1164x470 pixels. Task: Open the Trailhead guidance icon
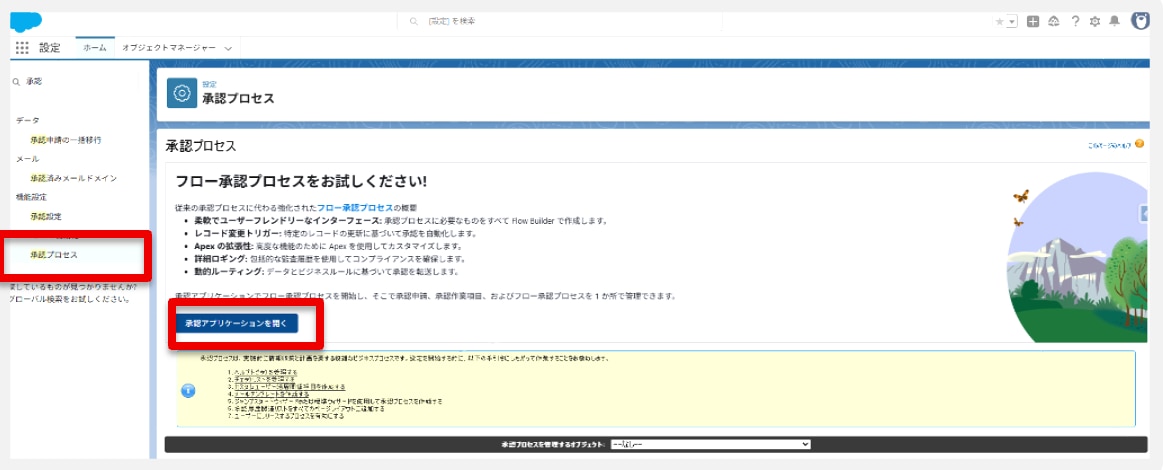click(x=1054, y=21)
